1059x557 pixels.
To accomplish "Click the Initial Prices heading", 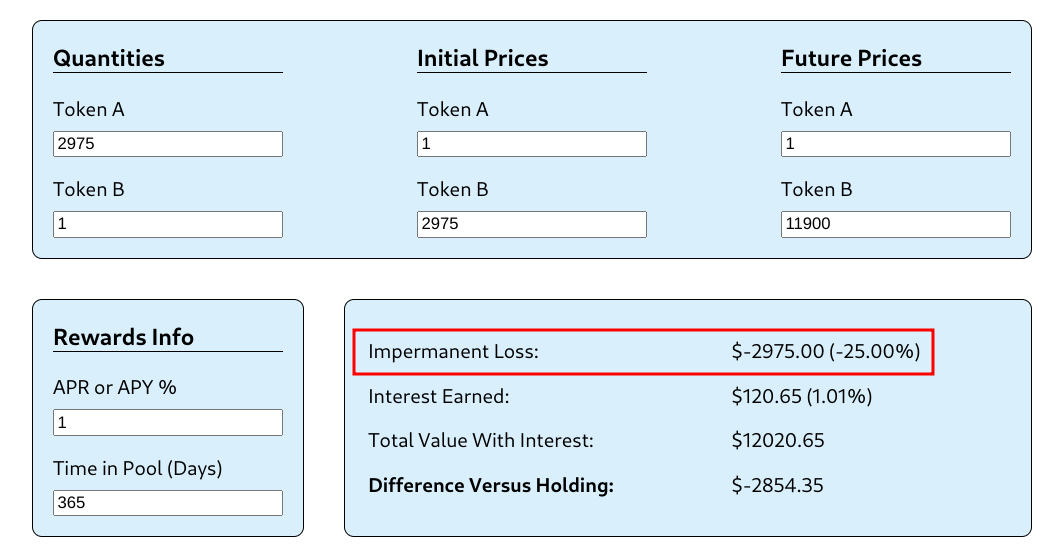I will [x=482, y=58].
